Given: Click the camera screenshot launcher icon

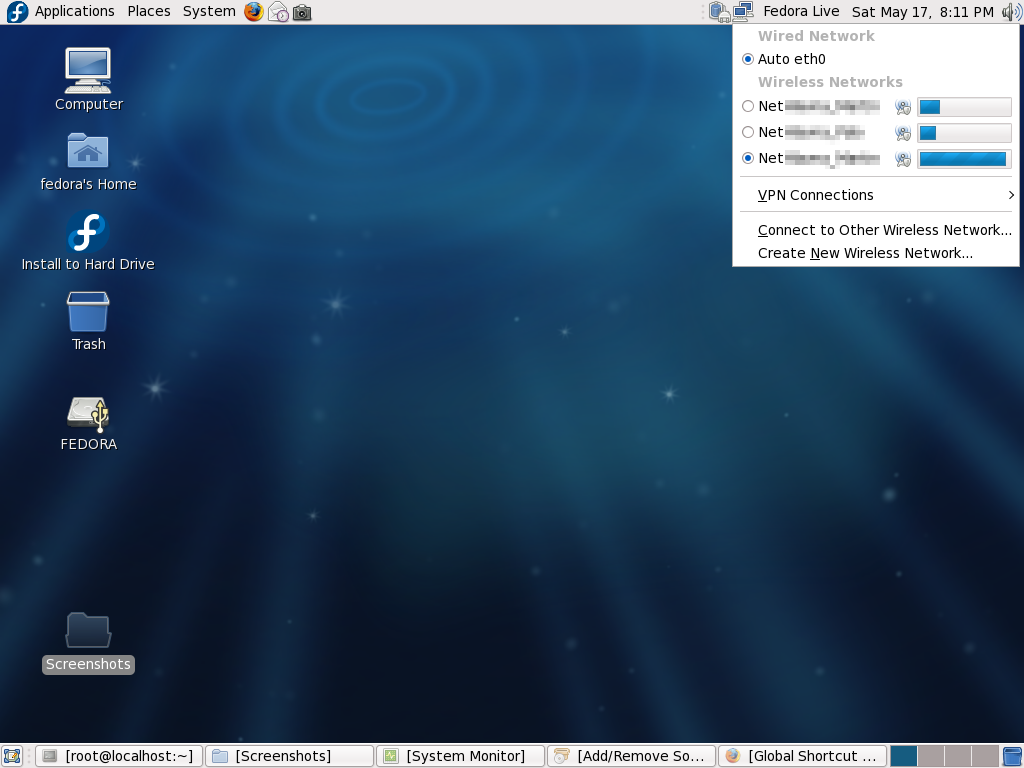Looking at the screenshot, I should pyautogui.click(x=302, y=12).
